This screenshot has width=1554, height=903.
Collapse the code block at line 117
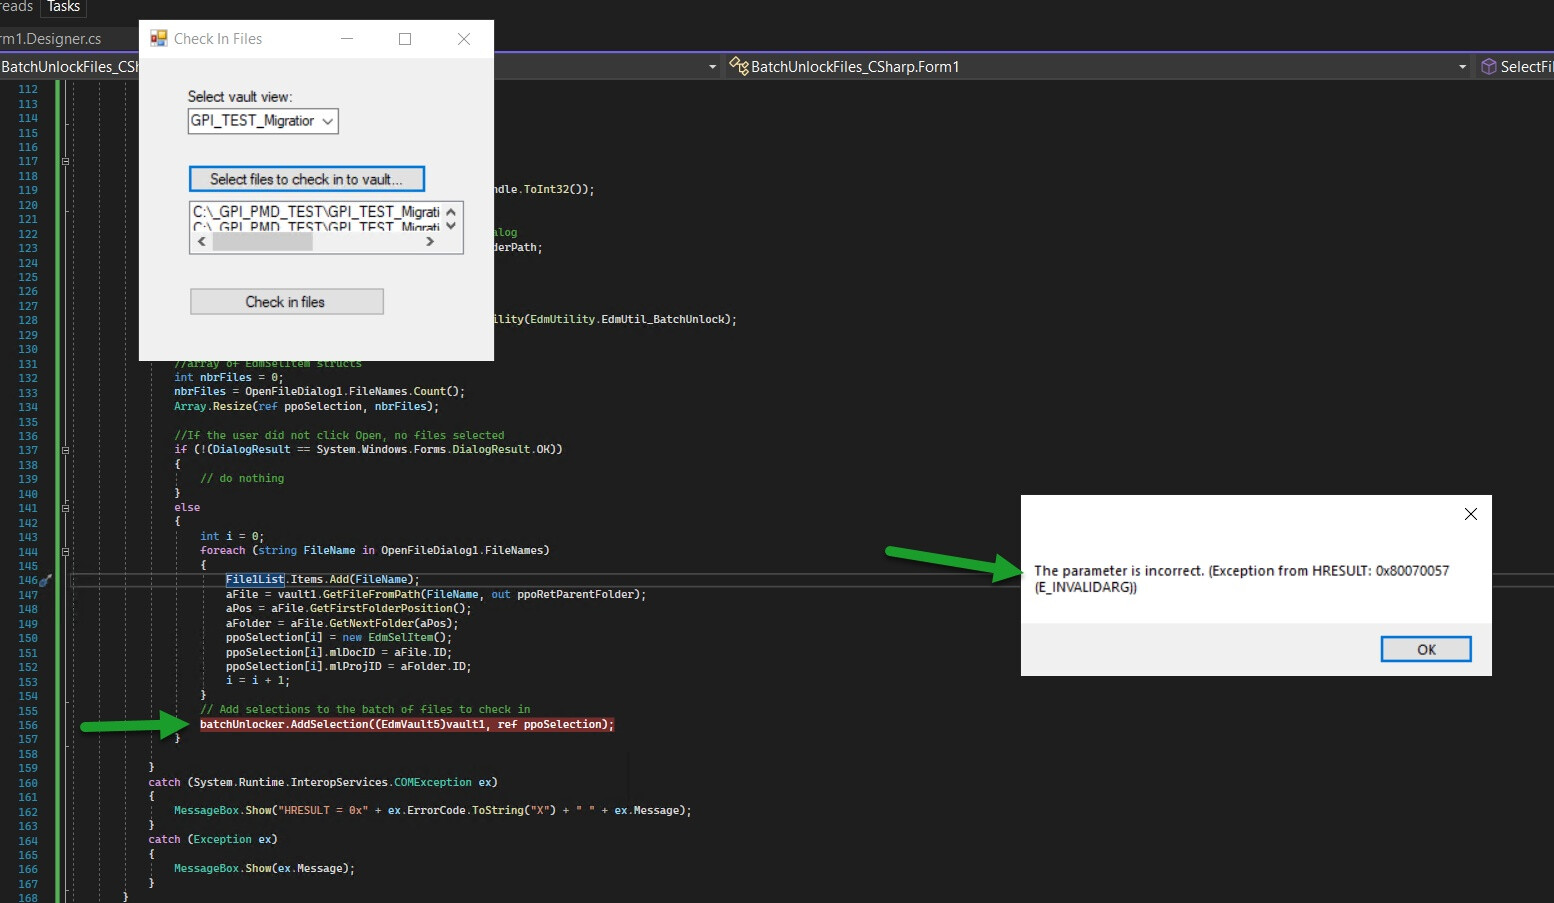point(66,161)
